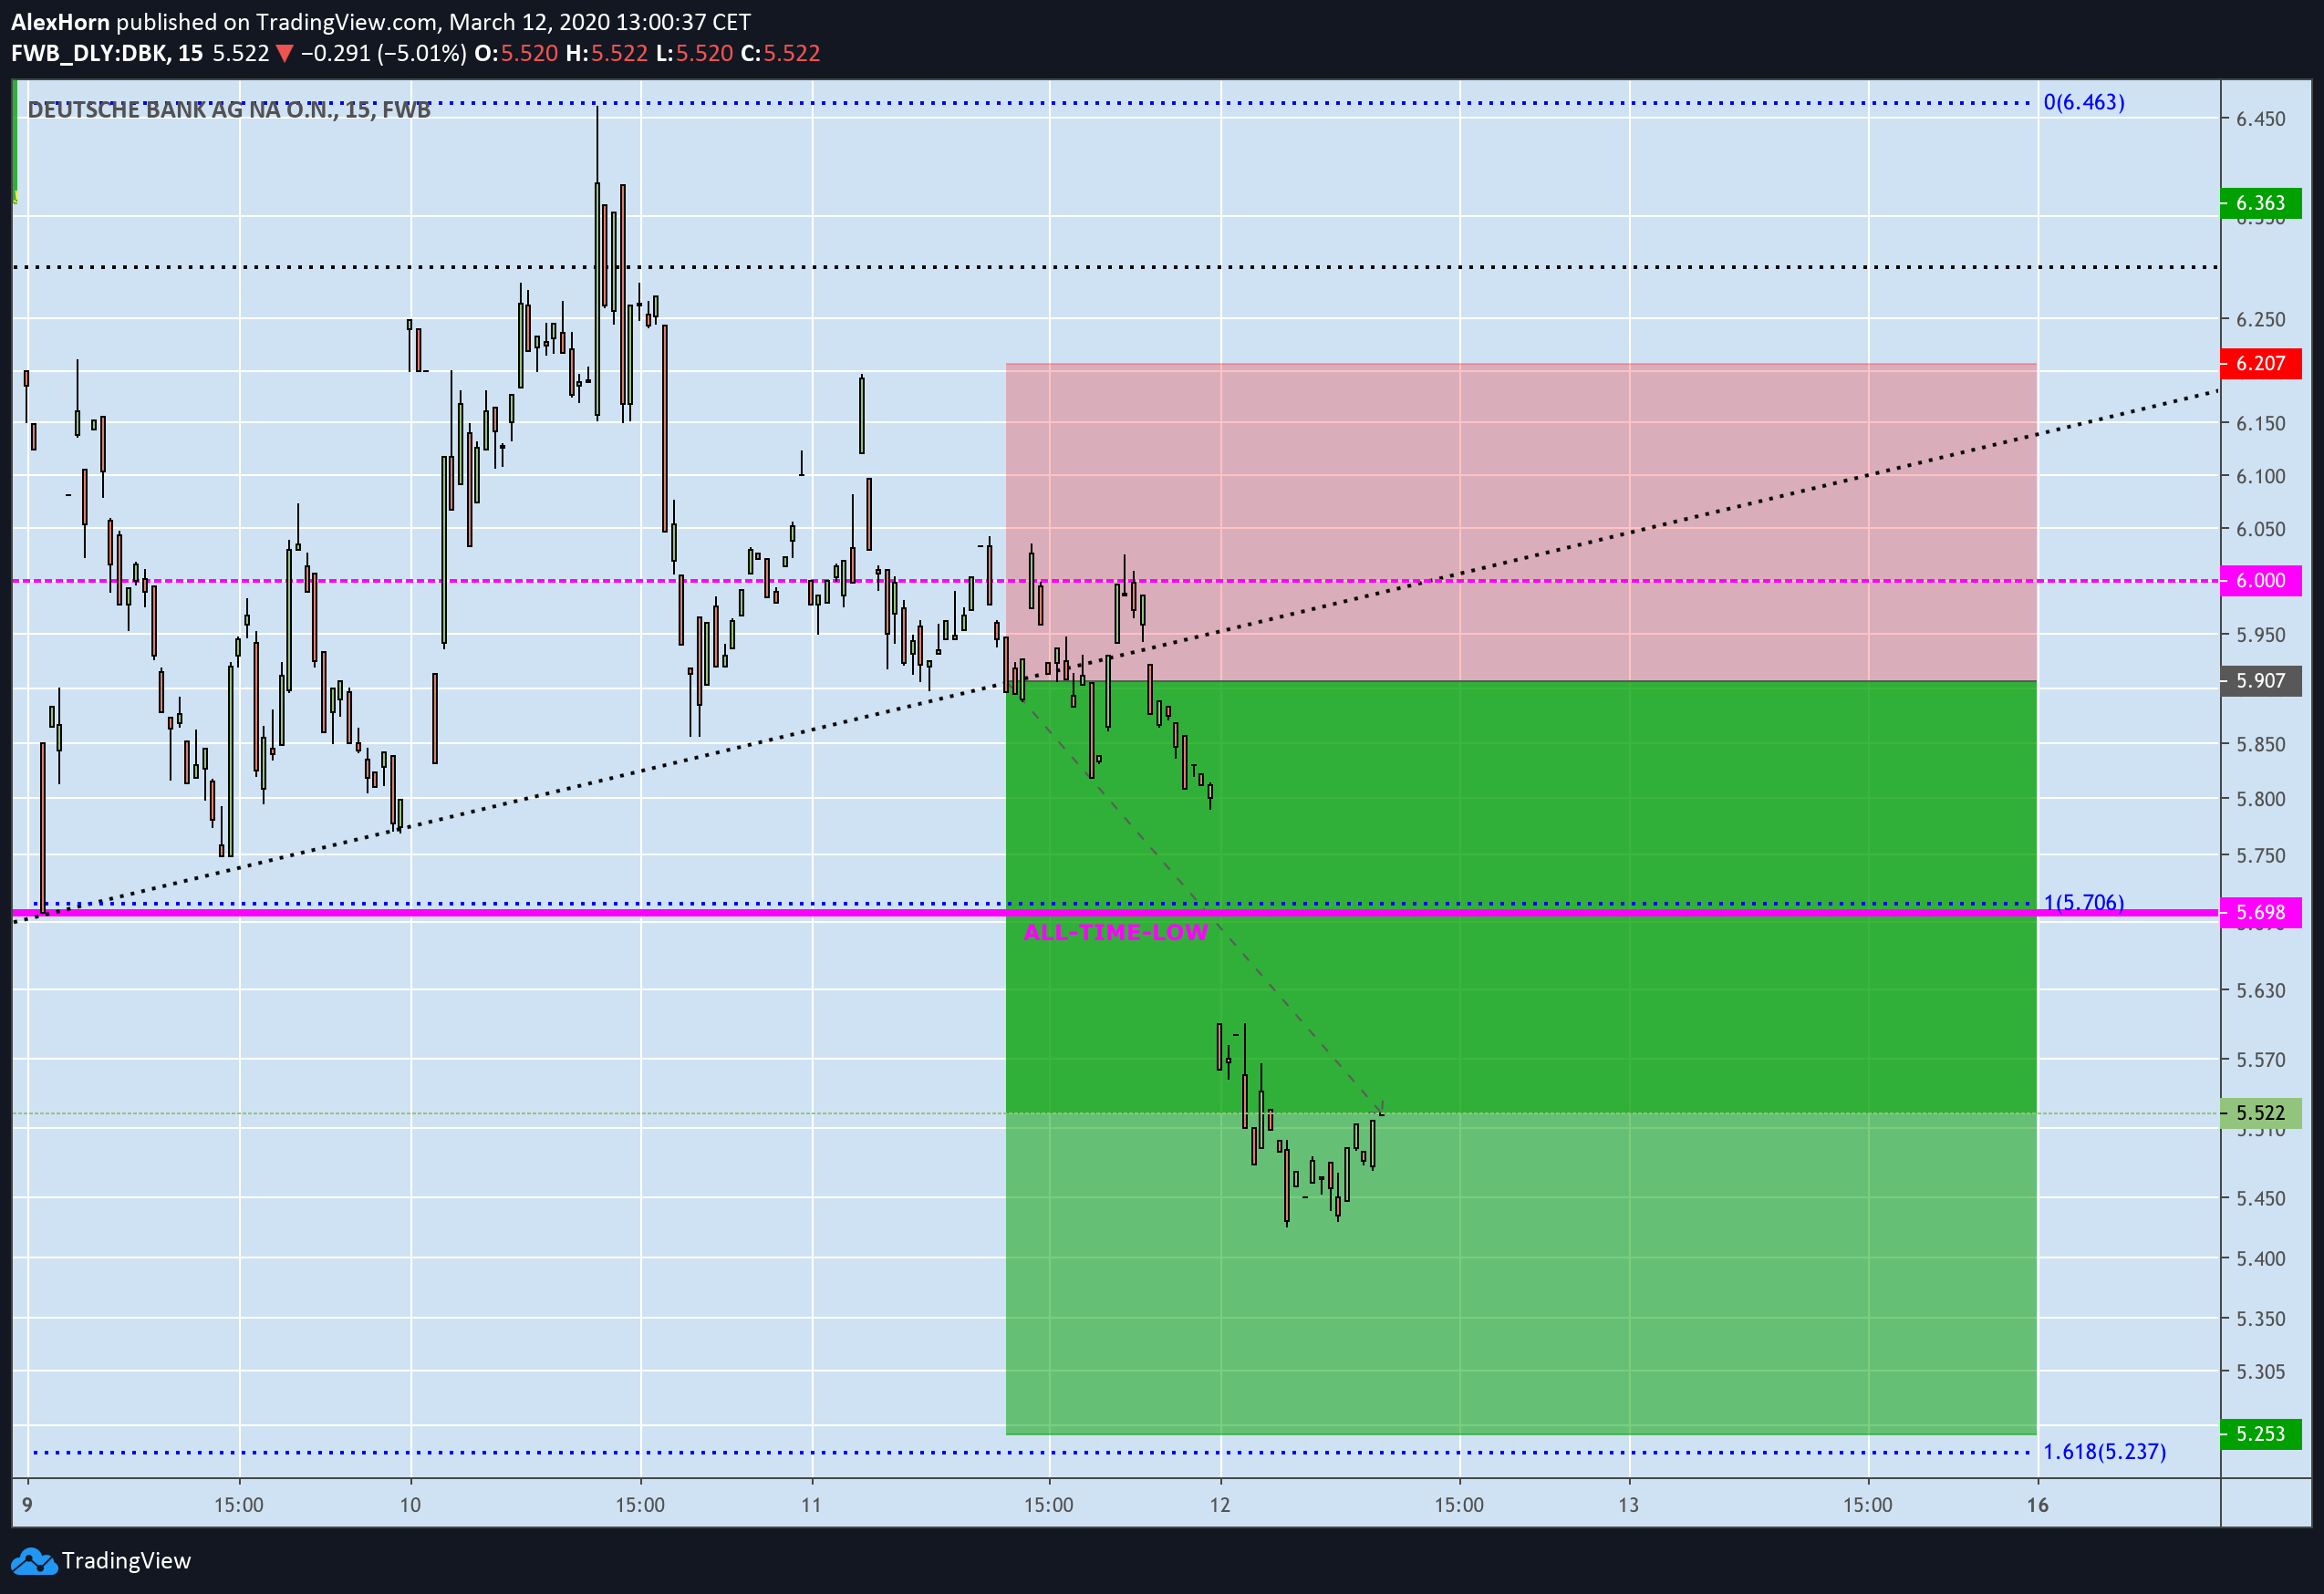Screen dimensions: 2324x1594
Task: Click the Fibonacci 0(6.463) level label
Action: (2084, 102)
